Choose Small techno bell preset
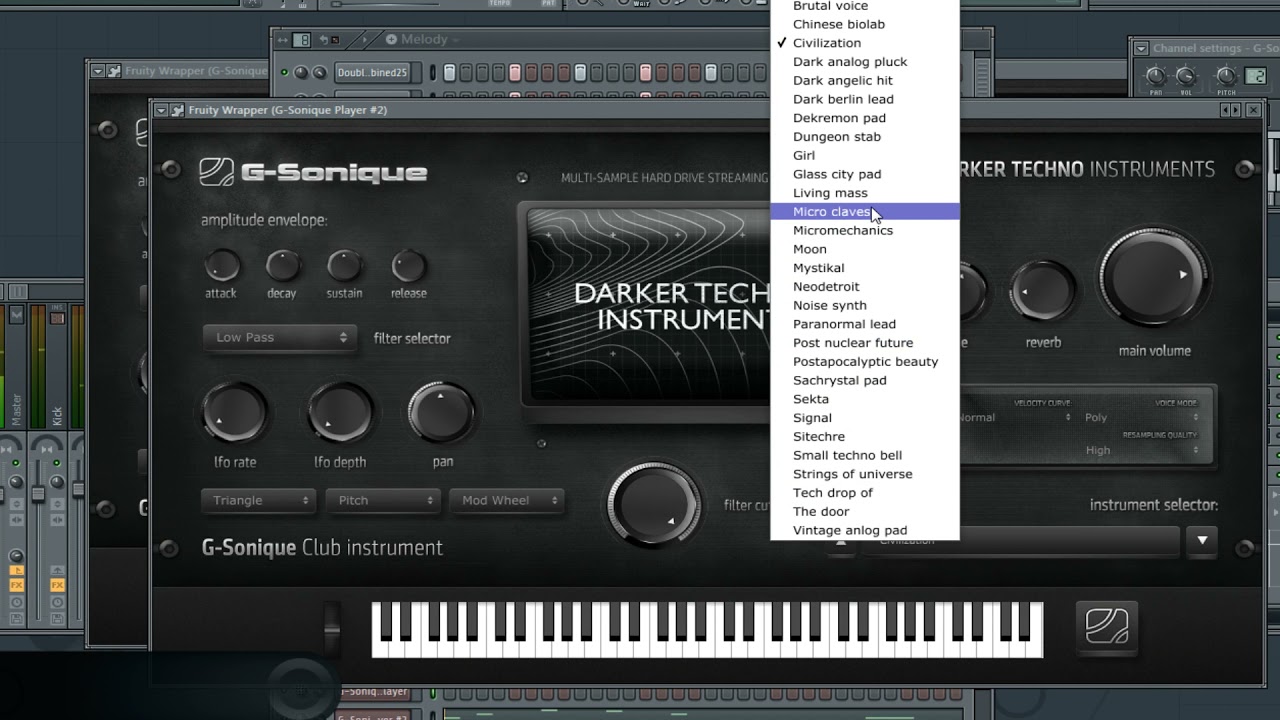The height and width of the screenshot is (720, 1280). pyautogui.click(x=865, y=455)
